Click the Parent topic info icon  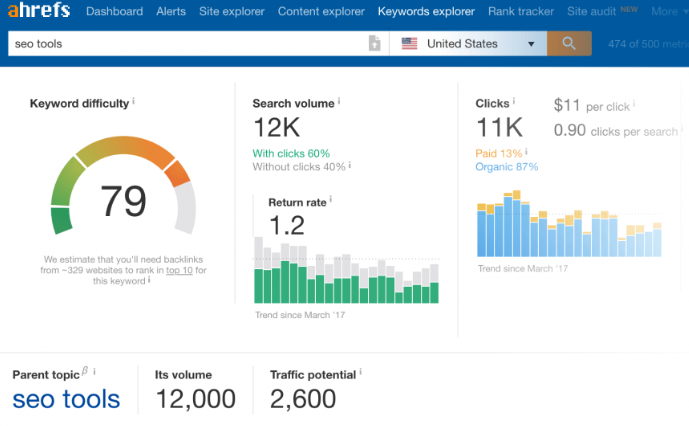(x=94, y=372)
